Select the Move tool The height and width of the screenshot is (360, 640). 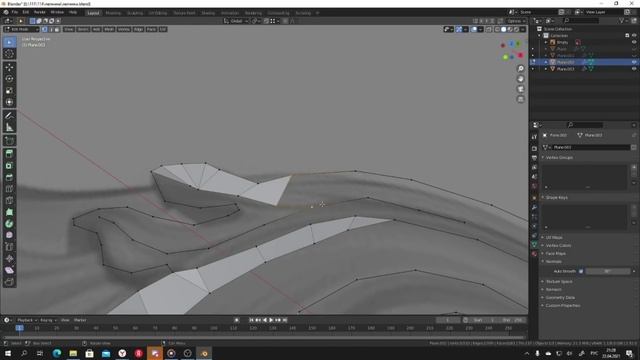click(9, 67)
